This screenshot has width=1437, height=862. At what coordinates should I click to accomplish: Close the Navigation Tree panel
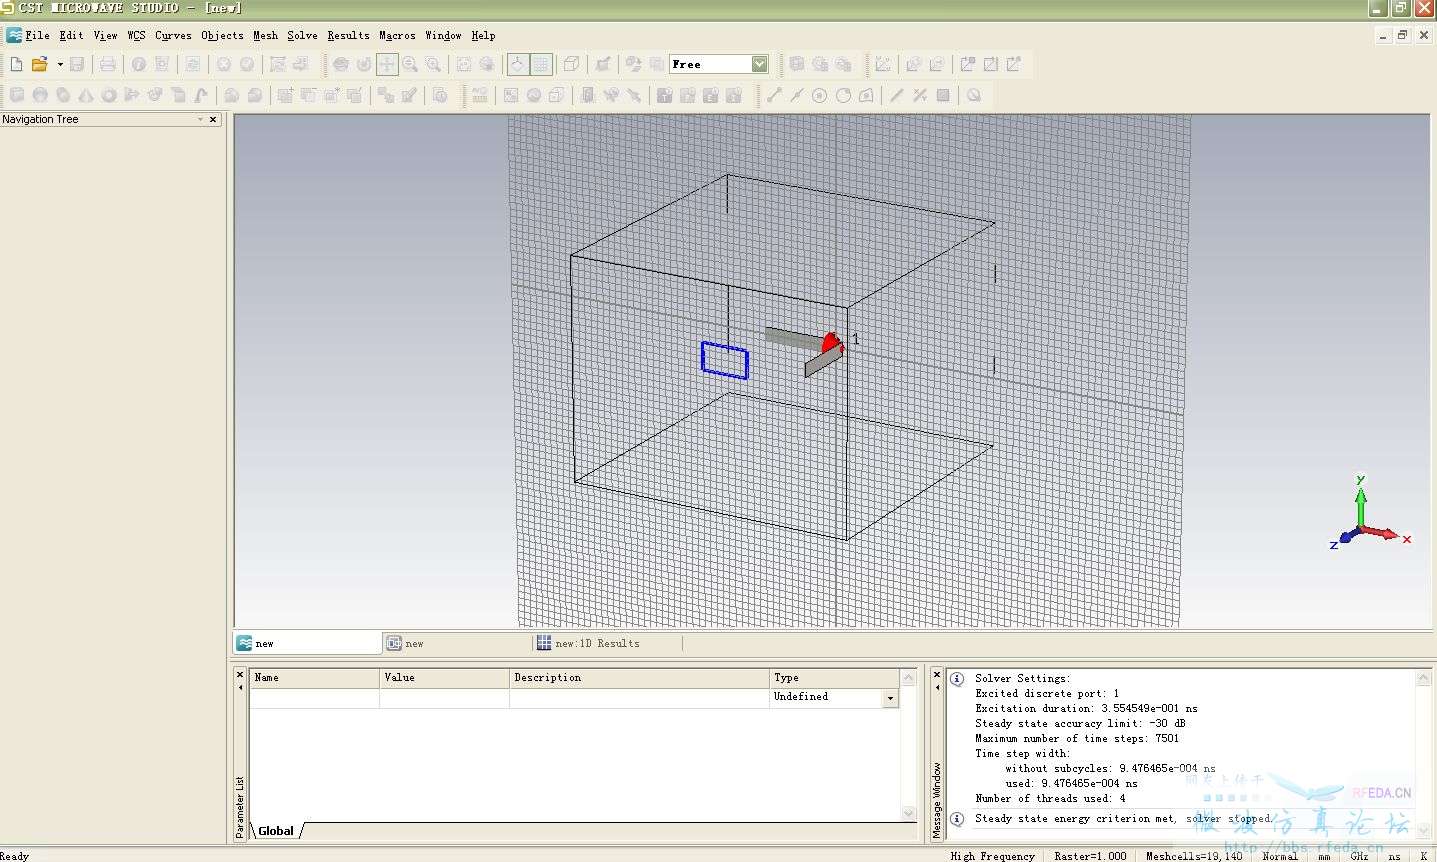click(x=213, y=119)
